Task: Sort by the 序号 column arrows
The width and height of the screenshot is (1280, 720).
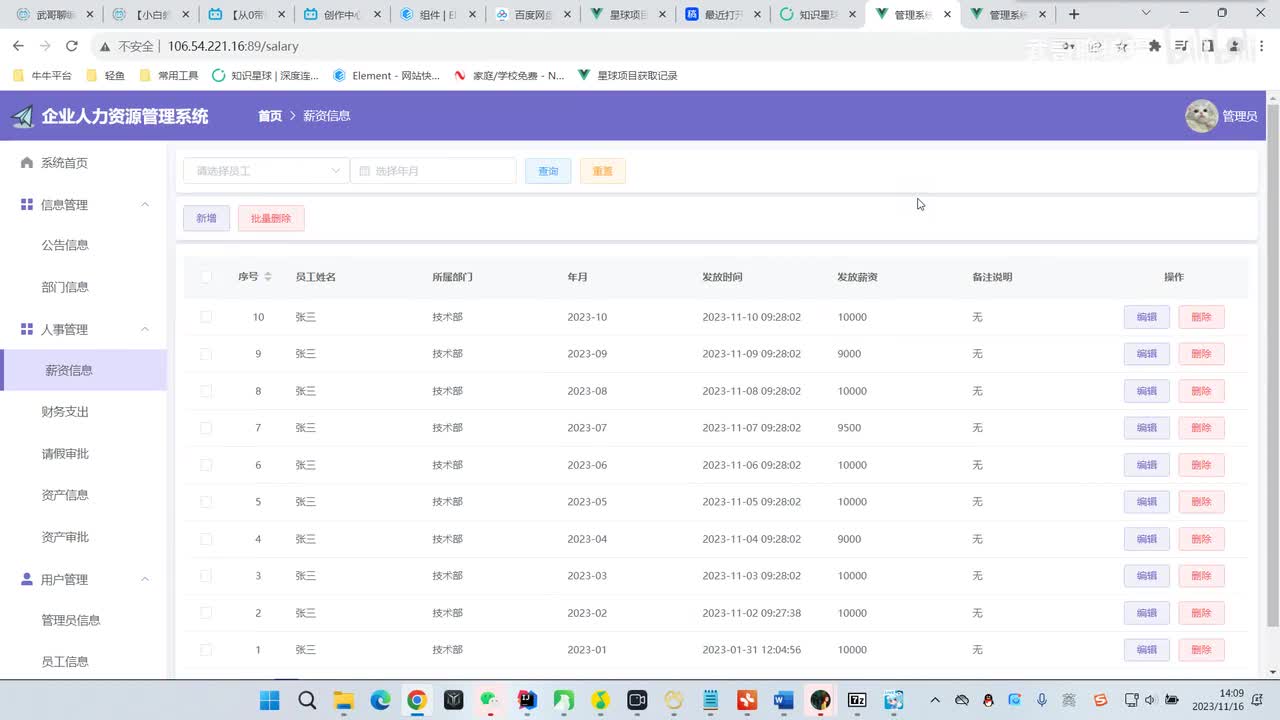Action: 268,276
